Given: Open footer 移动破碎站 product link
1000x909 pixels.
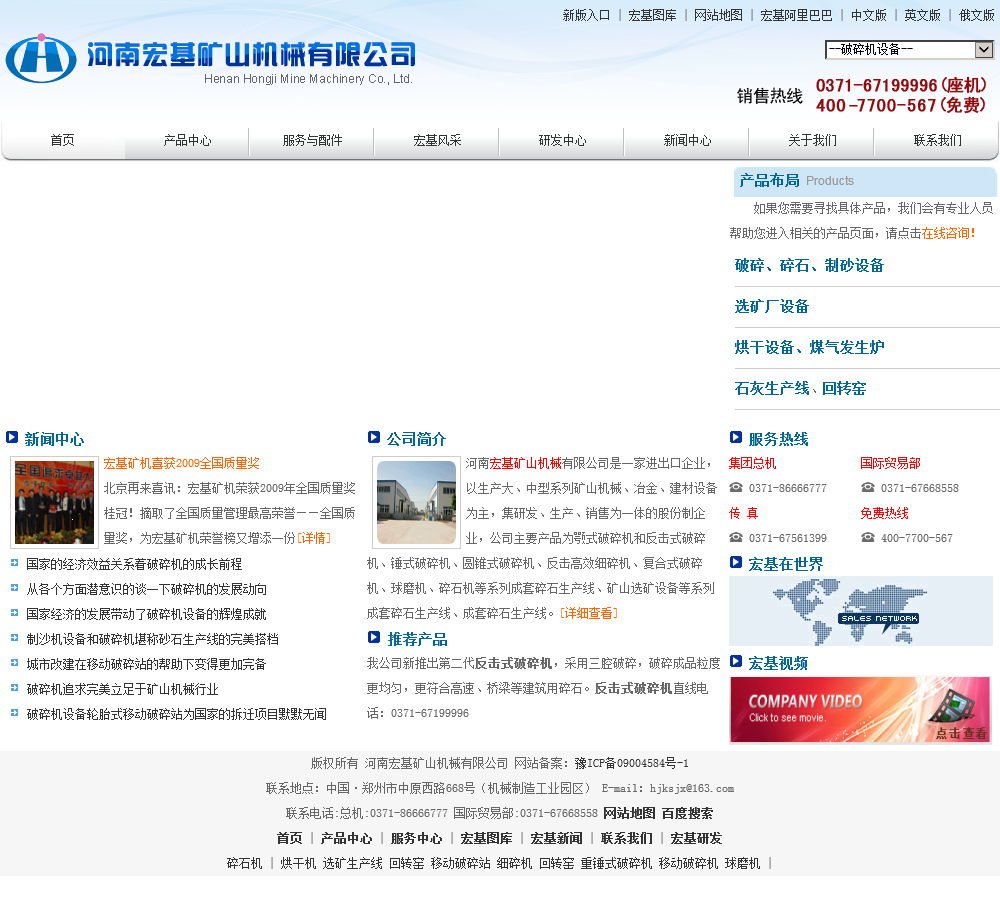Looking at the screenshot, I should coord(460,863).
